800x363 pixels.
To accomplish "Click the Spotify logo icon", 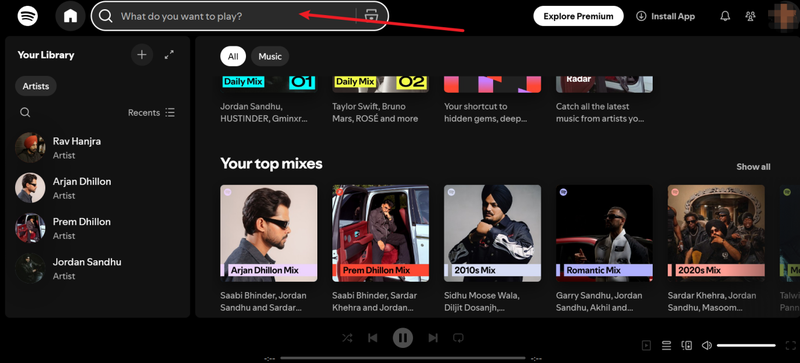I will 28,16.
